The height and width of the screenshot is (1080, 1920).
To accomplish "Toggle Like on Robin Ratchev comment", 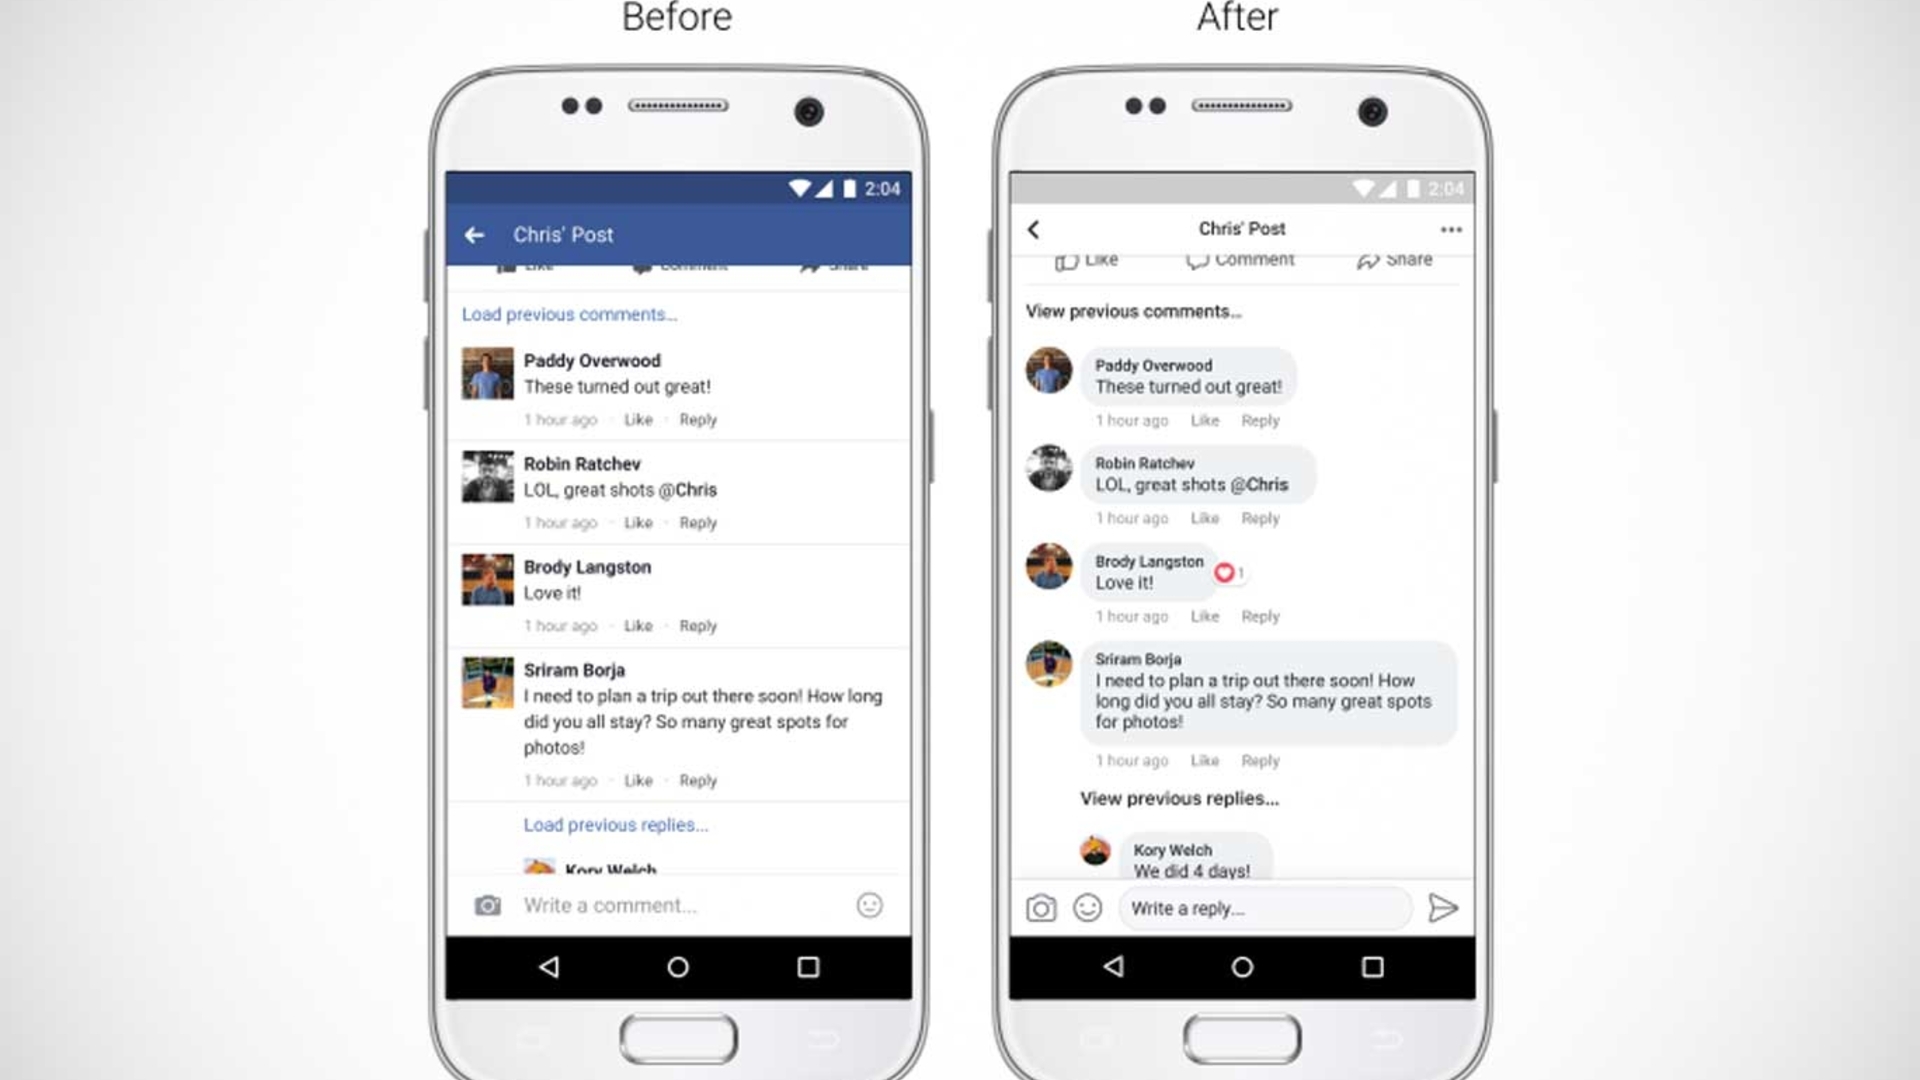I will coord(637,522).
